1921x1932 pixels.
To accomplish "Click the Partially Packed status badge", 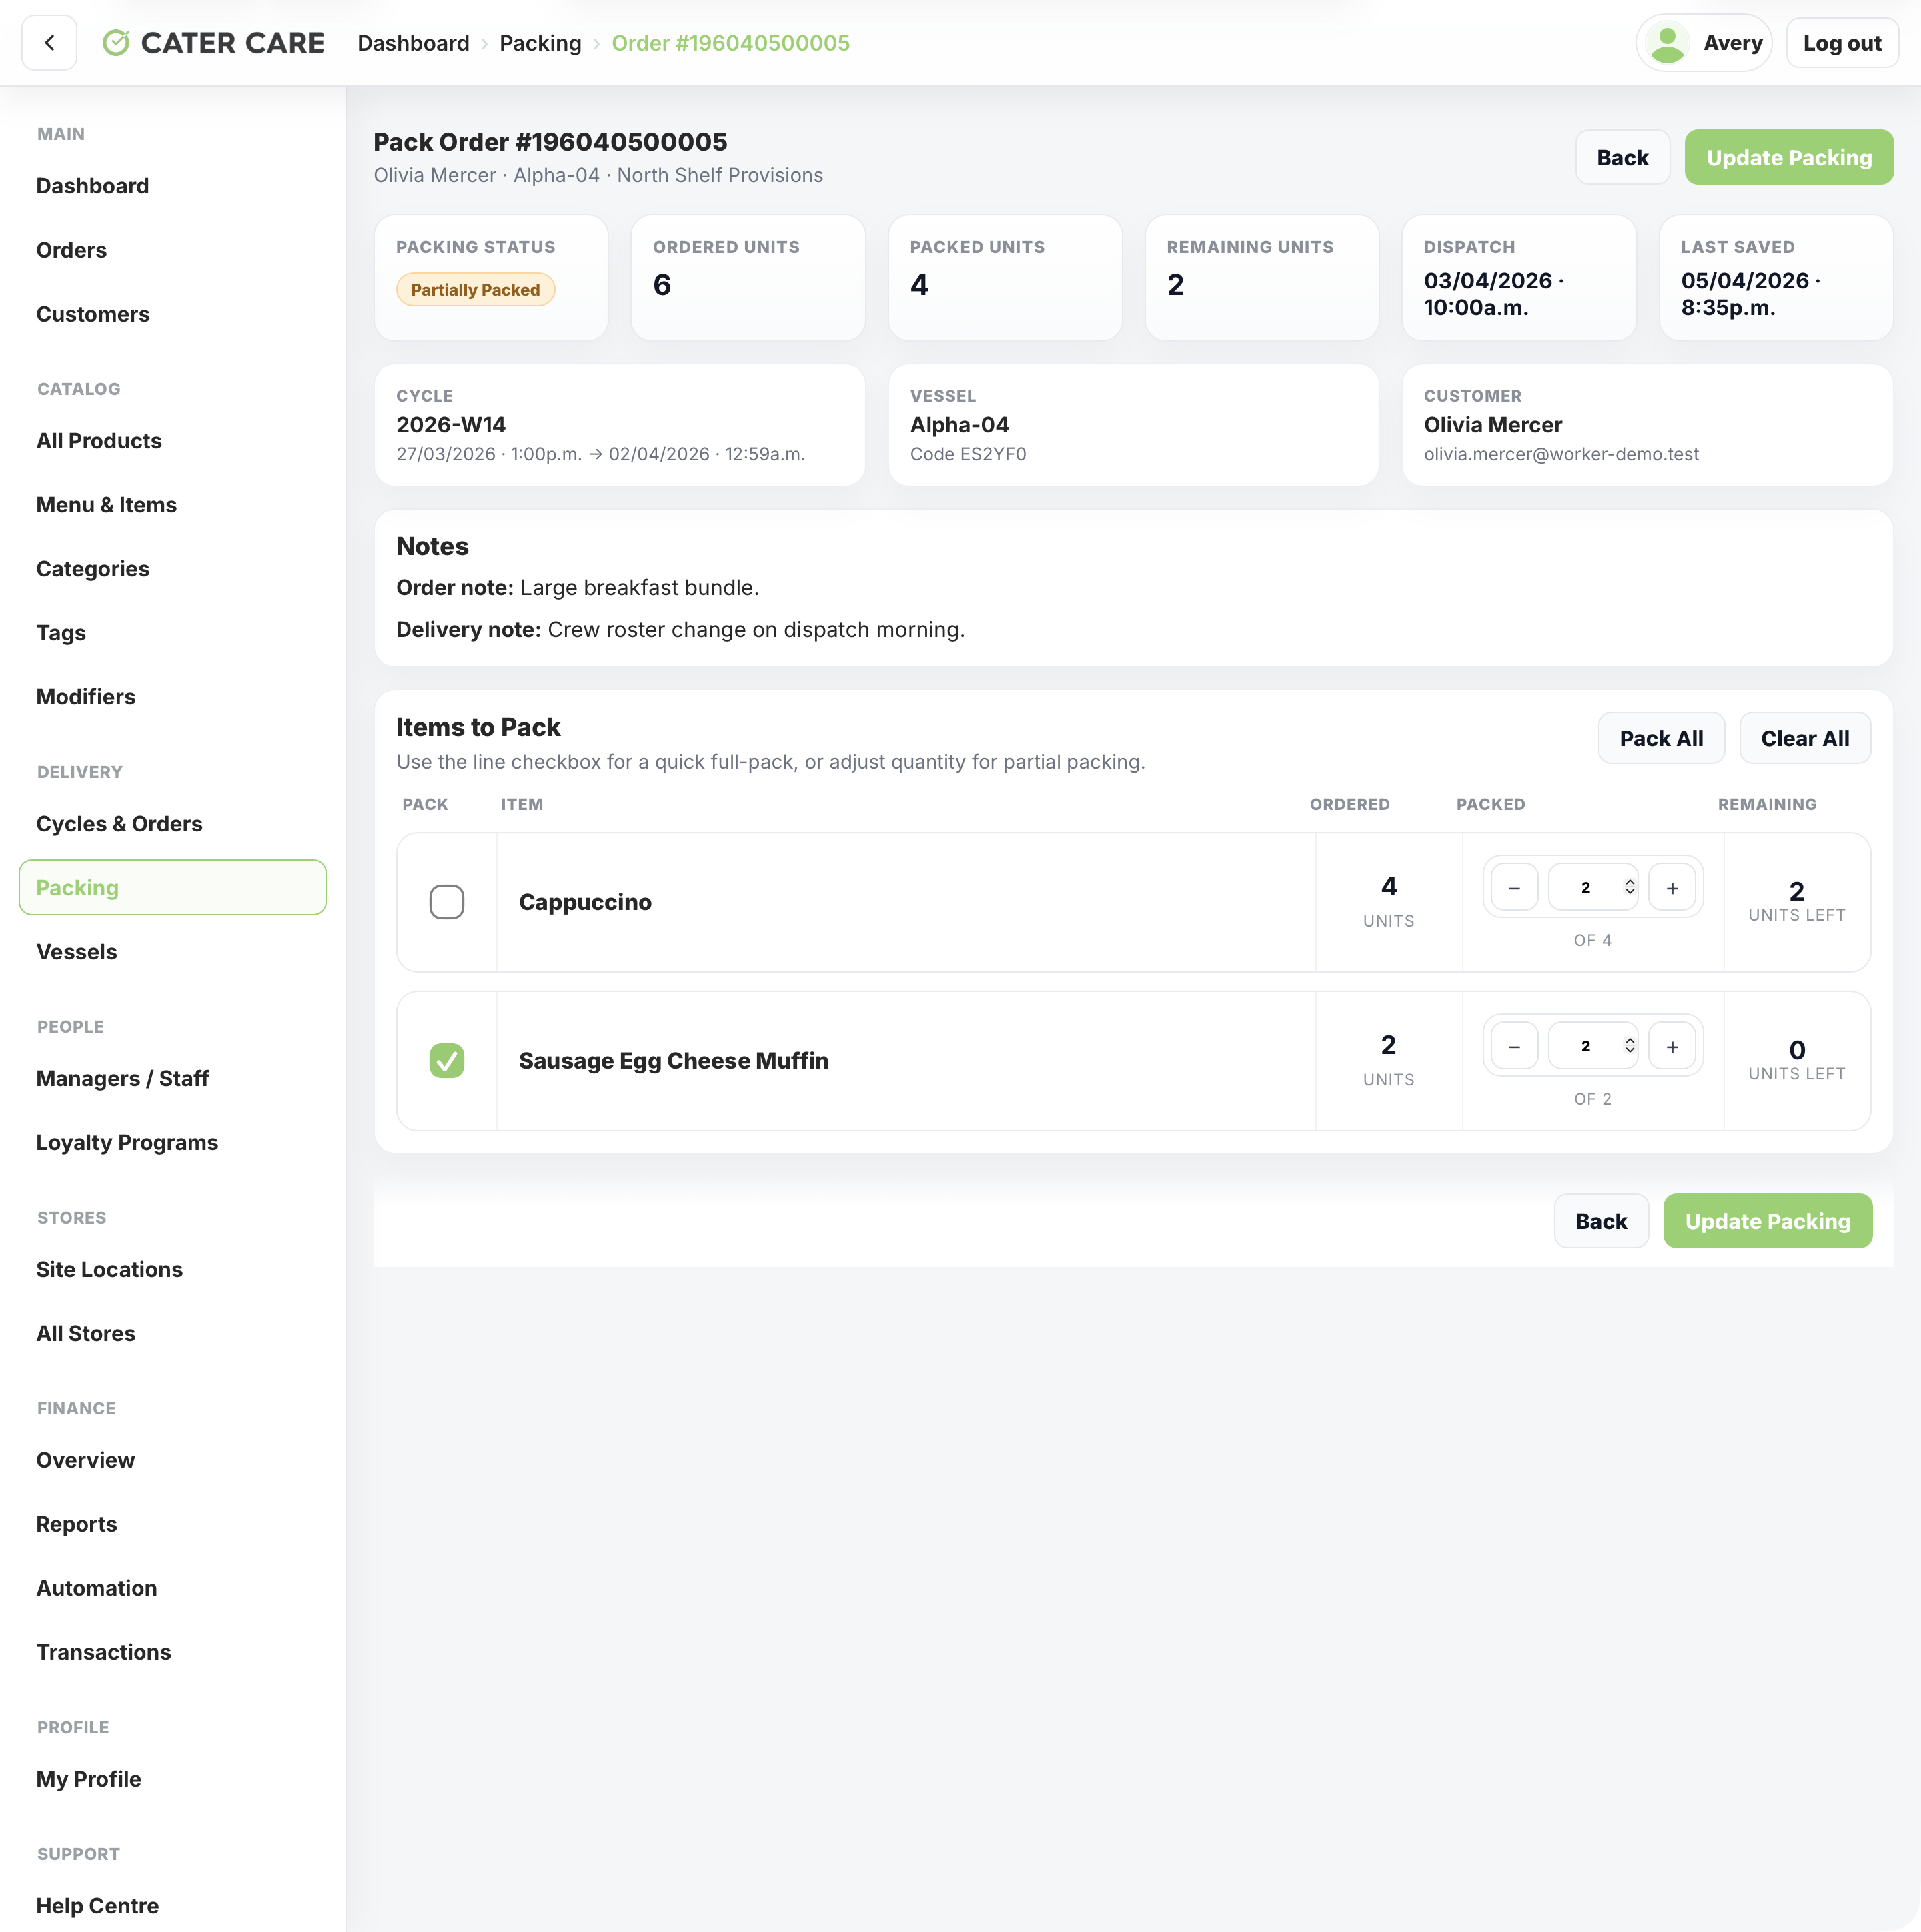I will click(x=475, y=290).
